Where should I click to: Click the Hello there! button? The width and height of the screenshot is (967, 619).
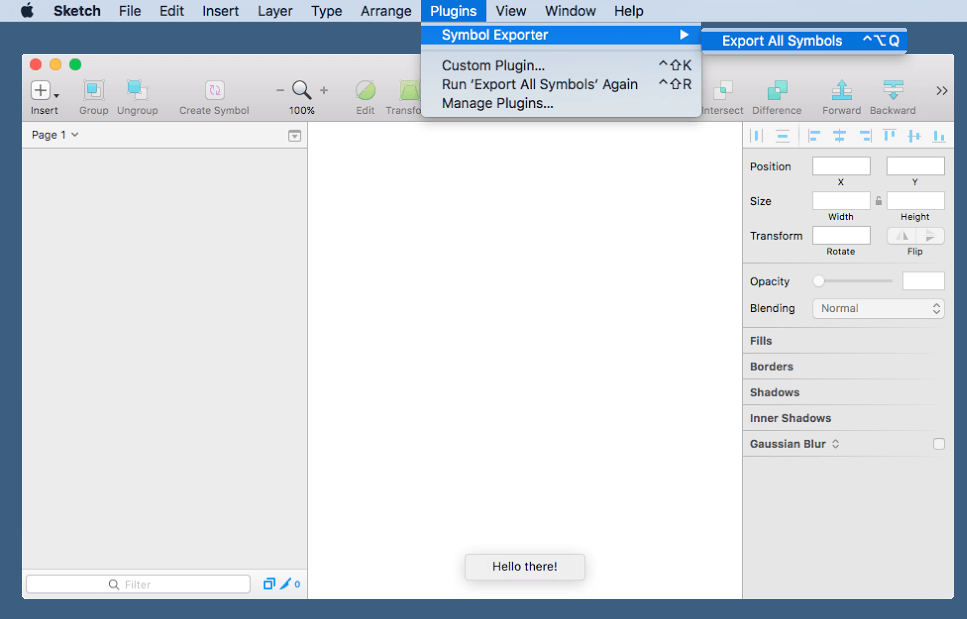coord(524,567)
